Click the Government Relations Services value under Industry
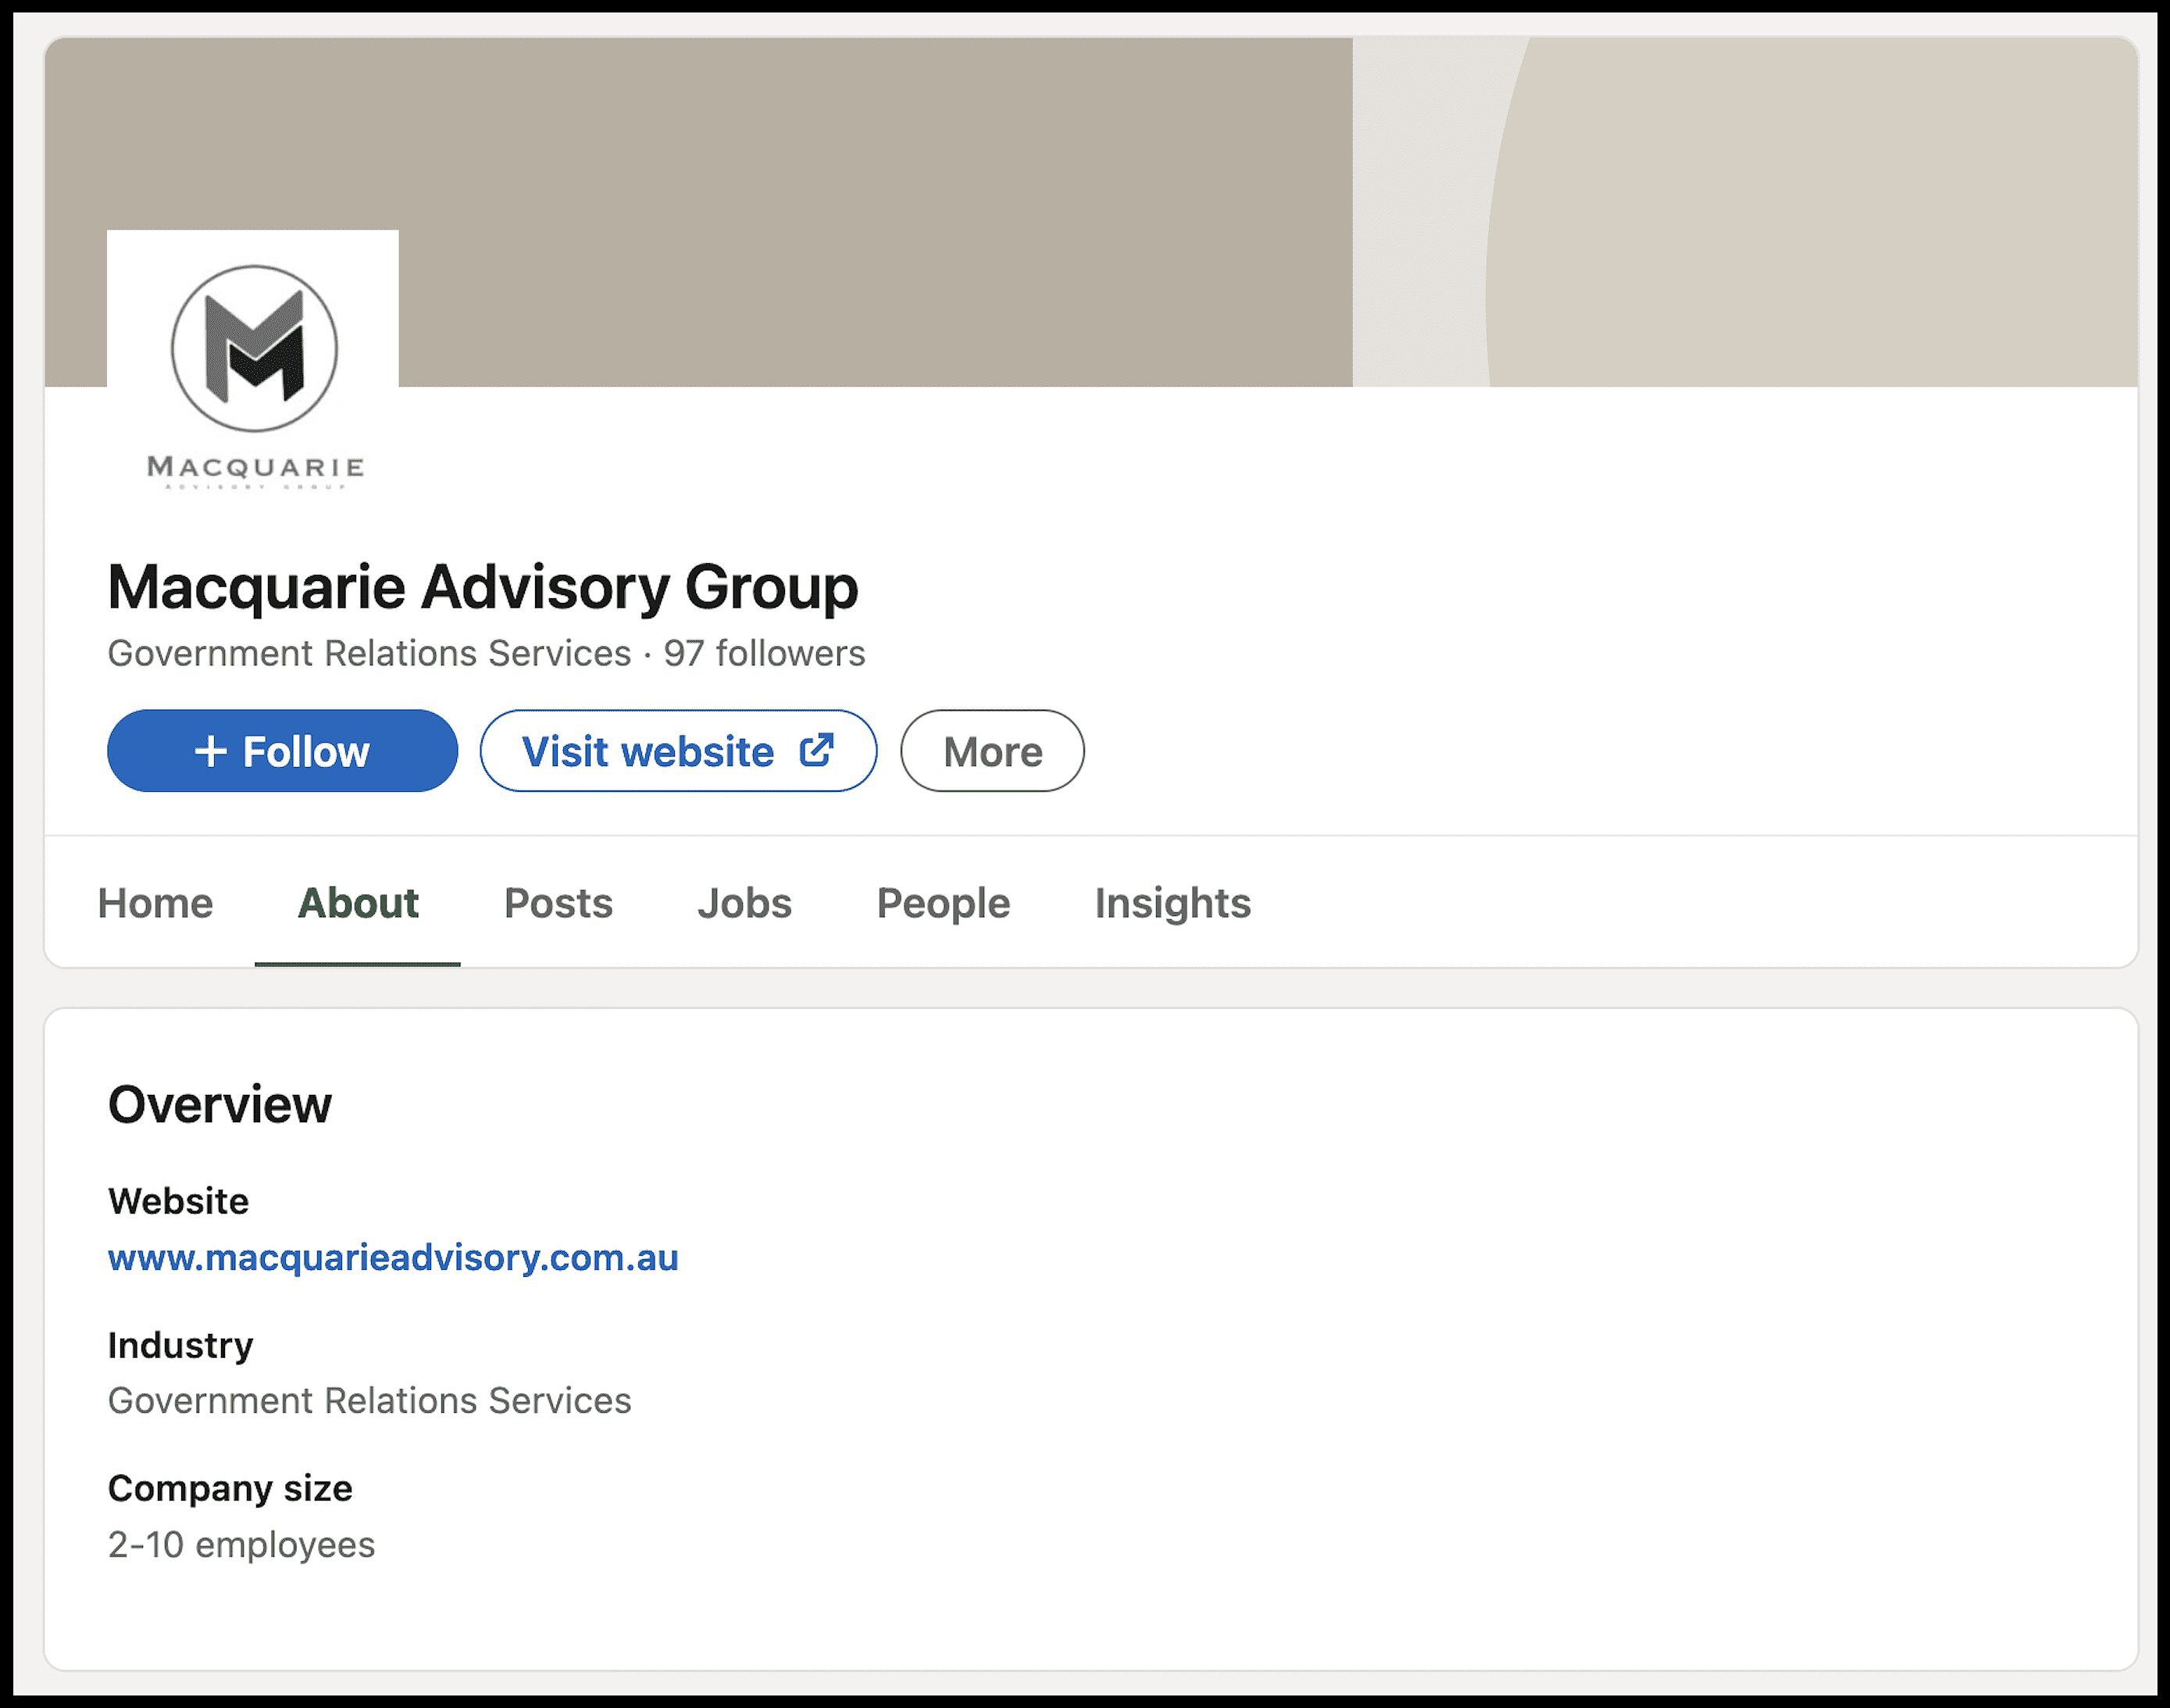 click(369, 1401)
